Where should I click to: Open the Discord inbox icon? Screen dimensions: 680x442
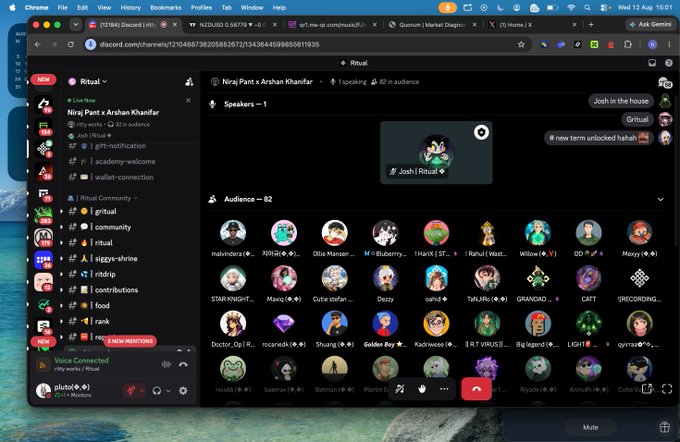coord(652,63)
